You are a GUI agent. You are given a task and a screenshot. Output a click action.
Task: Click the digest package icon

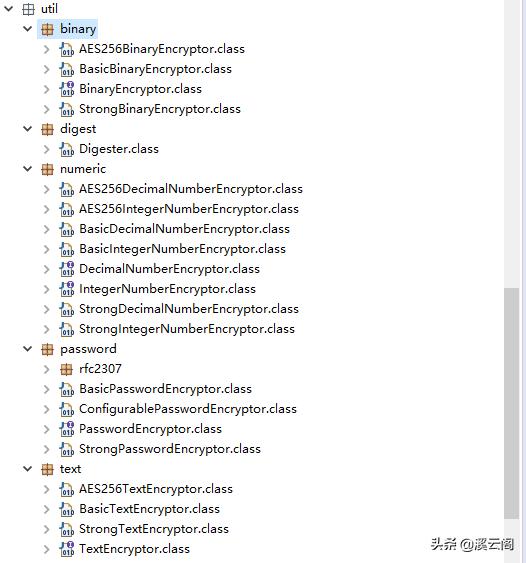click(x=47, y=130)
